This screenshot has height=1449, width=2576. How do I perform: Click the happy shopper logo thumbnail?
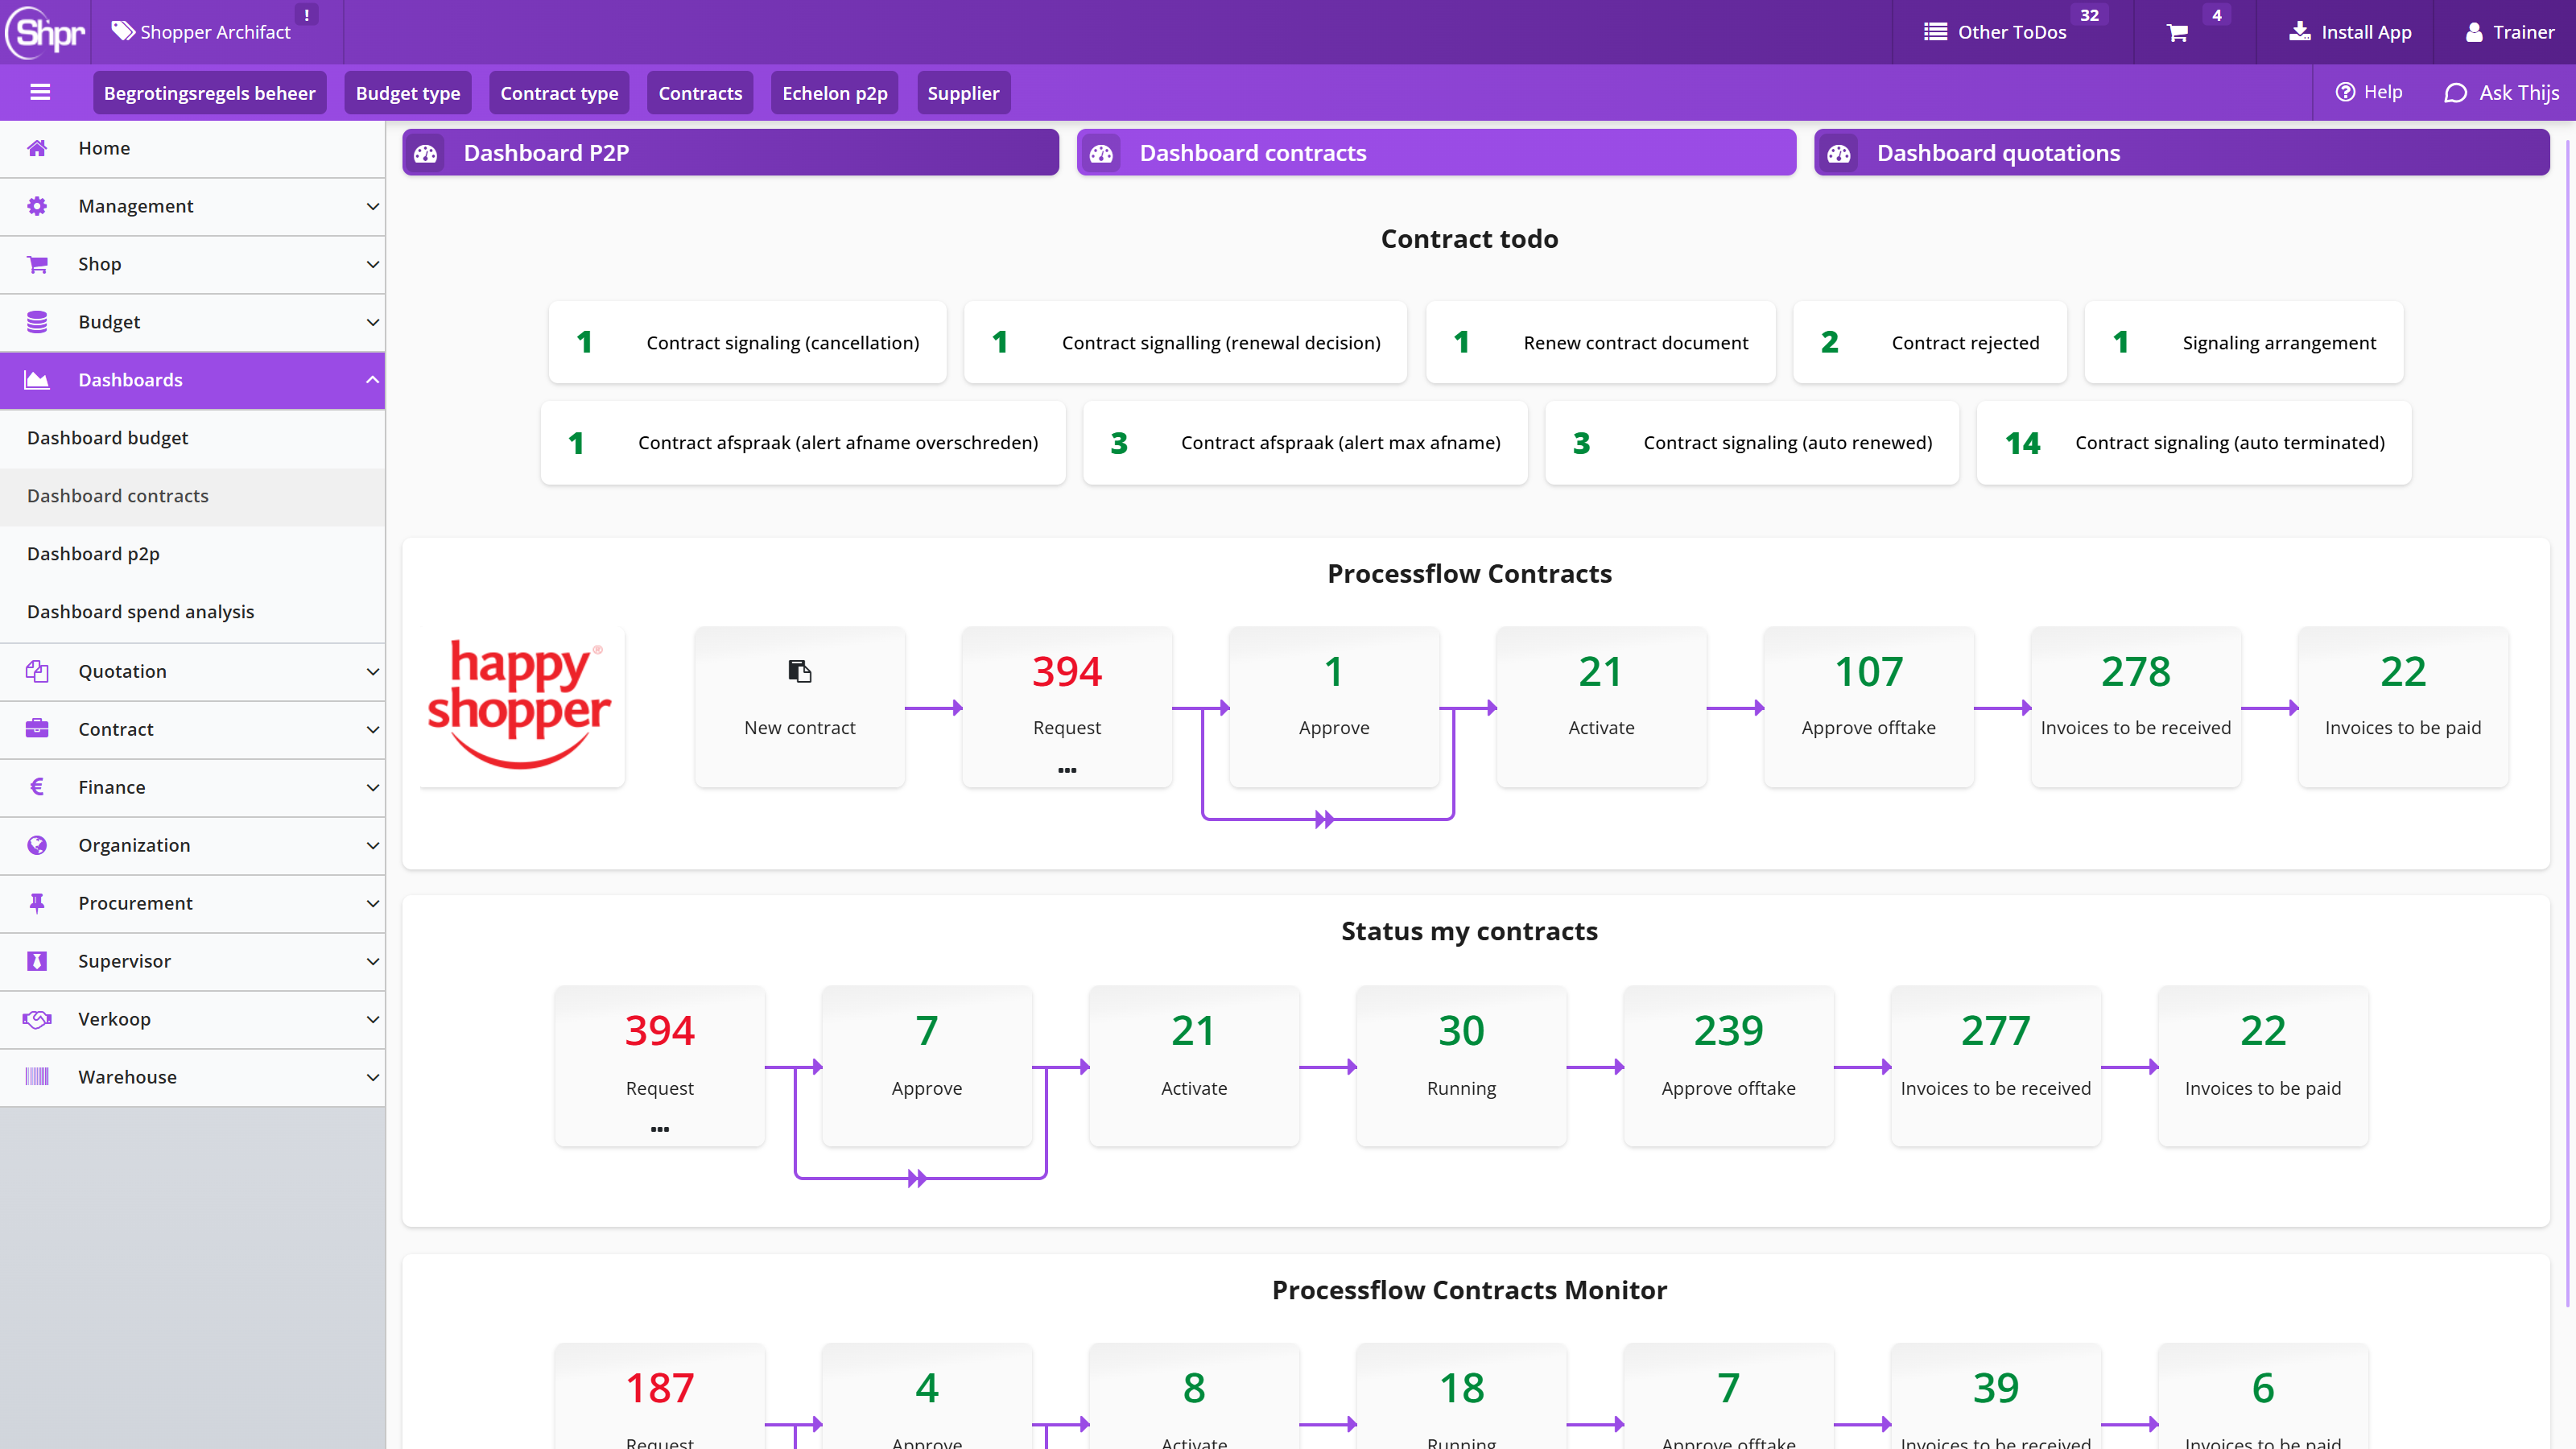pyautogui.click(x=520, y=706)
